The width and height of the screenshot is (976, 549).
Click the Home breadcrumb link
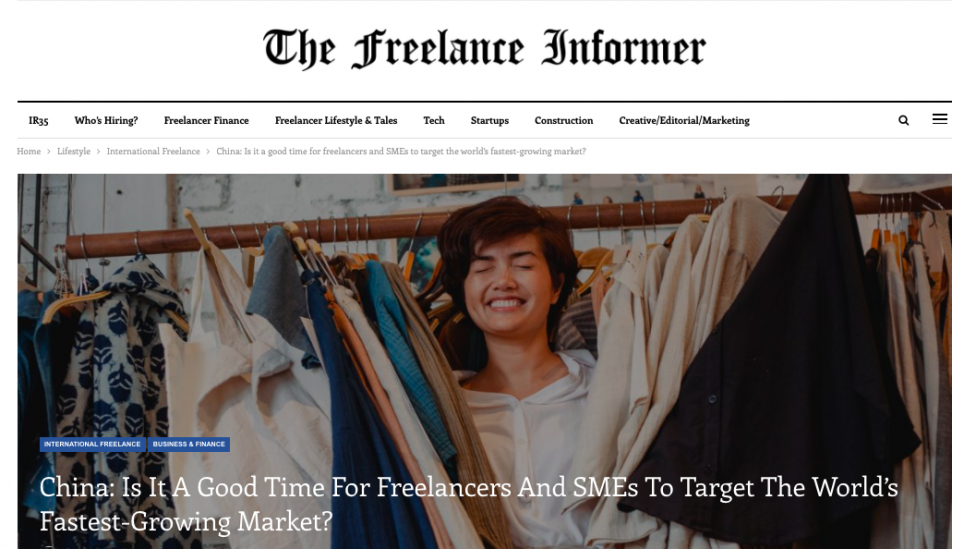click(29, 151)
